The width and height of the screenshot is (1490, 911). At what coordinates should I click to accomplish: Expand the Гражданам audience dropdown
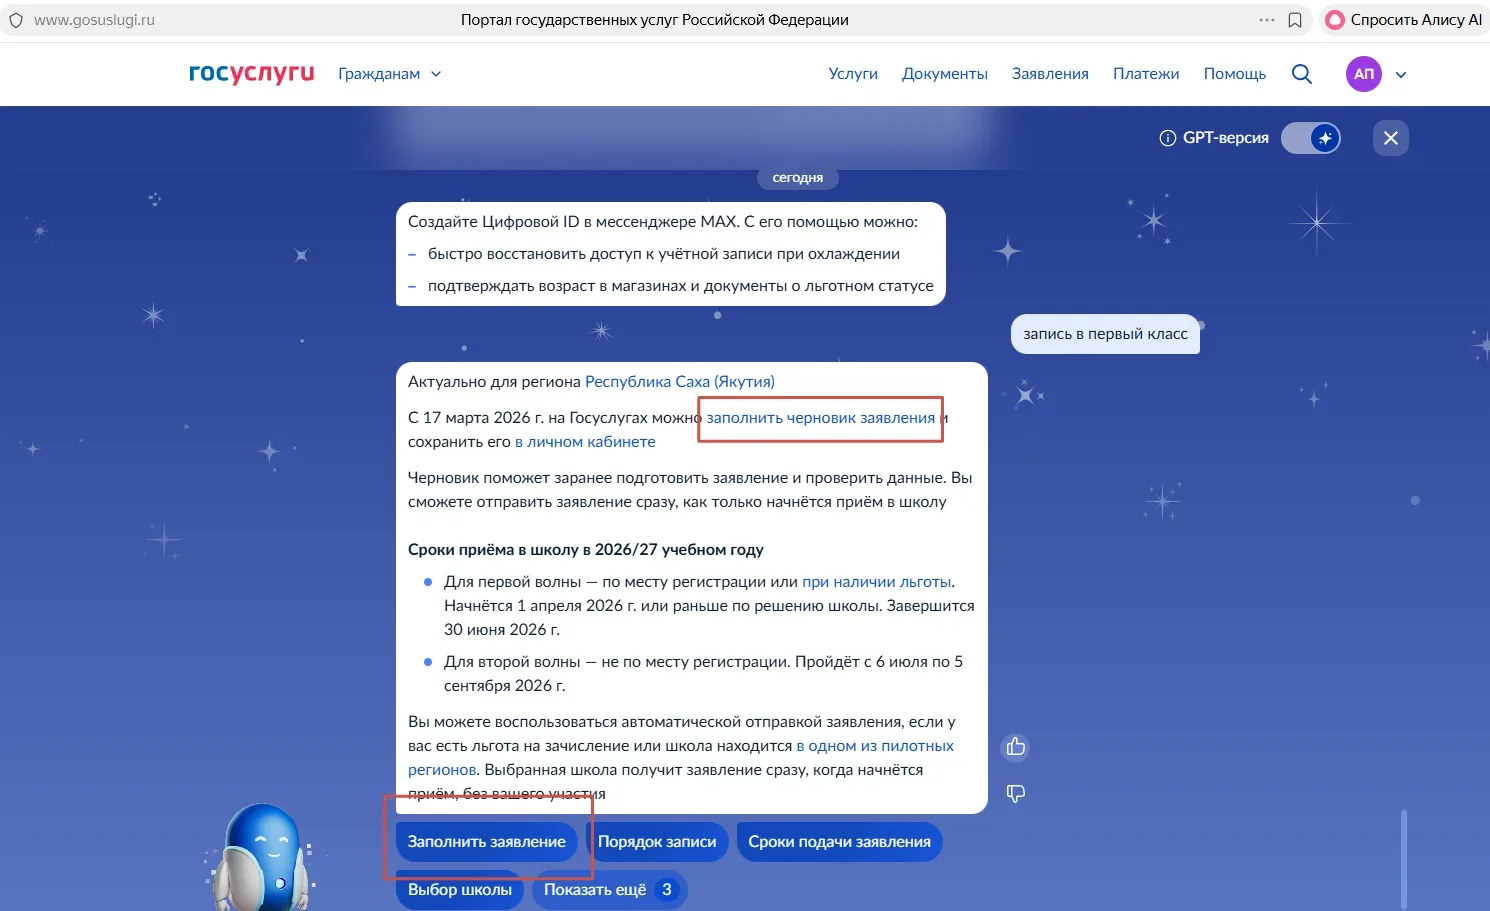[x=389, y=74]
